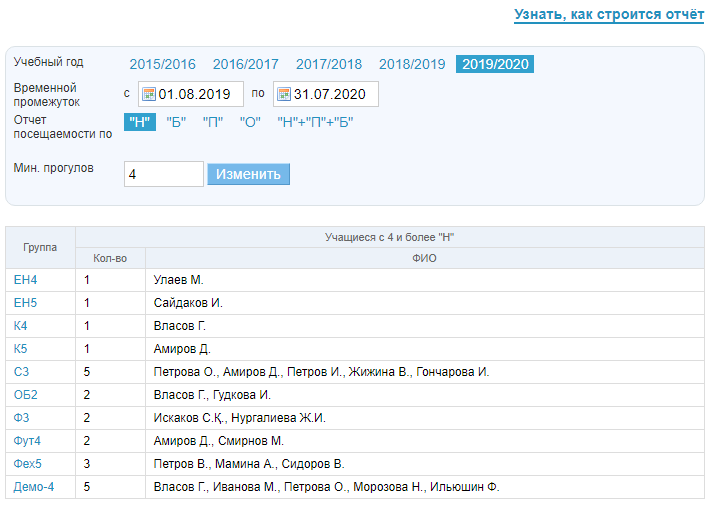Image resolution: width=713 pixels, height=505 pixels.
Task: Select the 2015/2016 school year
Action: coord(162,64)
